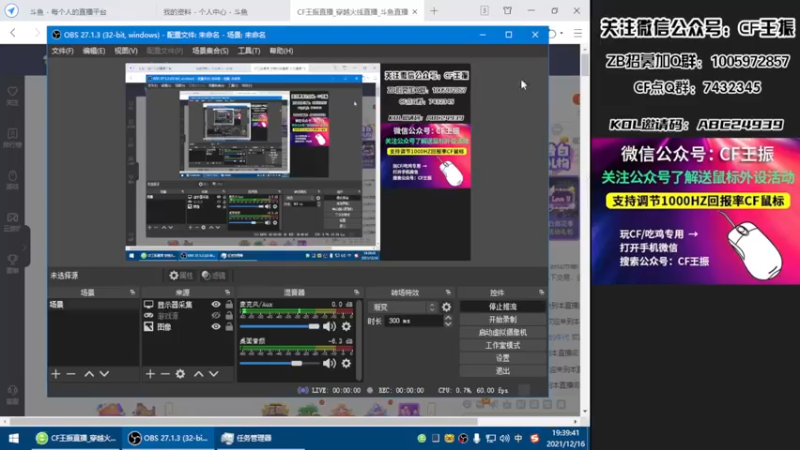Toggle visibility of 图像 source
800x450 pixels.
click(x=216, y=327)
